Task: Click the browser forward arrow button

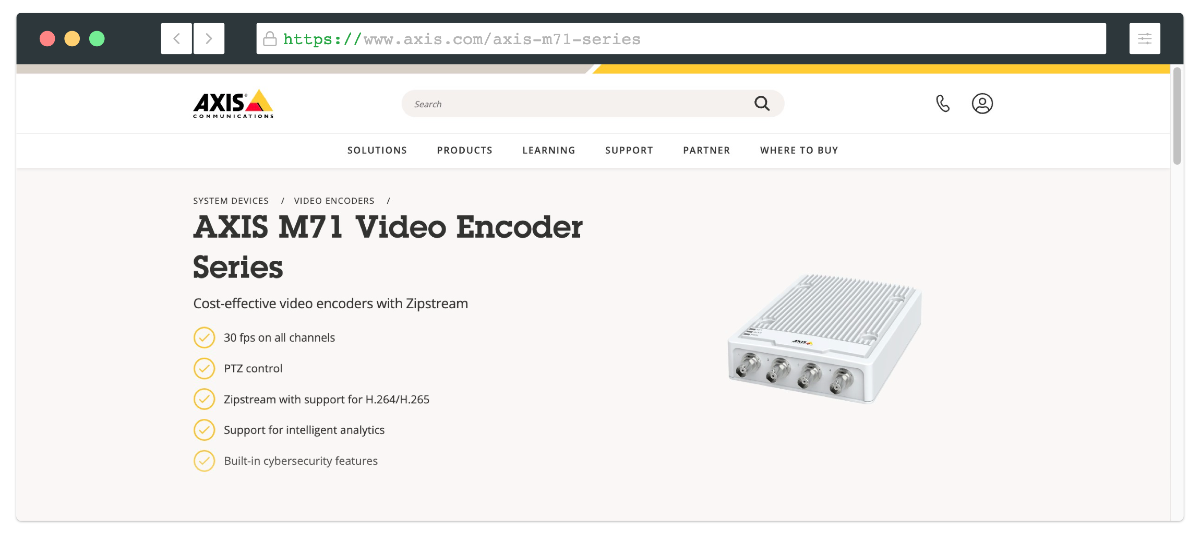Action: 208,39
